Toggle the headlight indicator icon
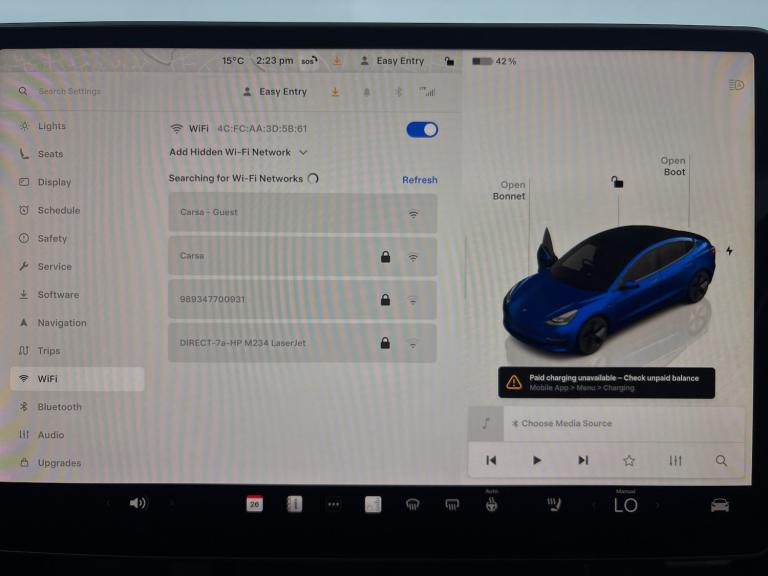Screen dimensions: 768x576 pos(737,85)
